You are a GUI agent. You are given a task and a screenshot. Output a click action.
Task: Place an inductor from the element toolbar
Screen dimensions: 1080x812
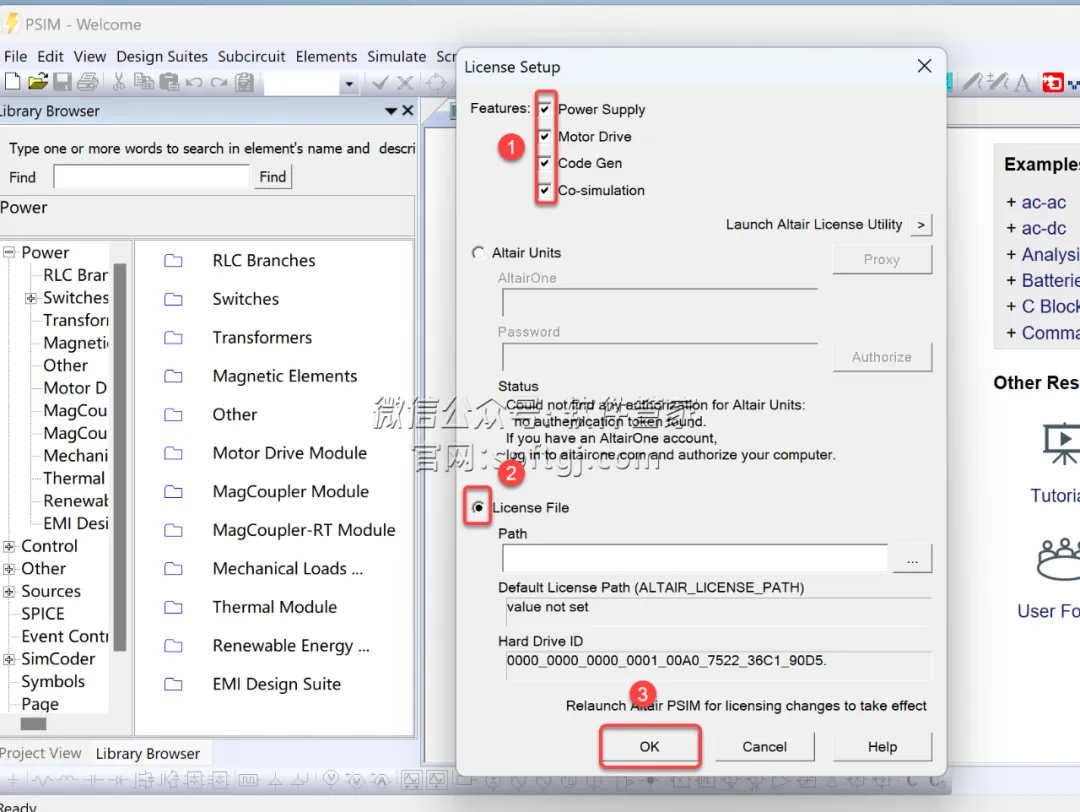pos(69,780)
